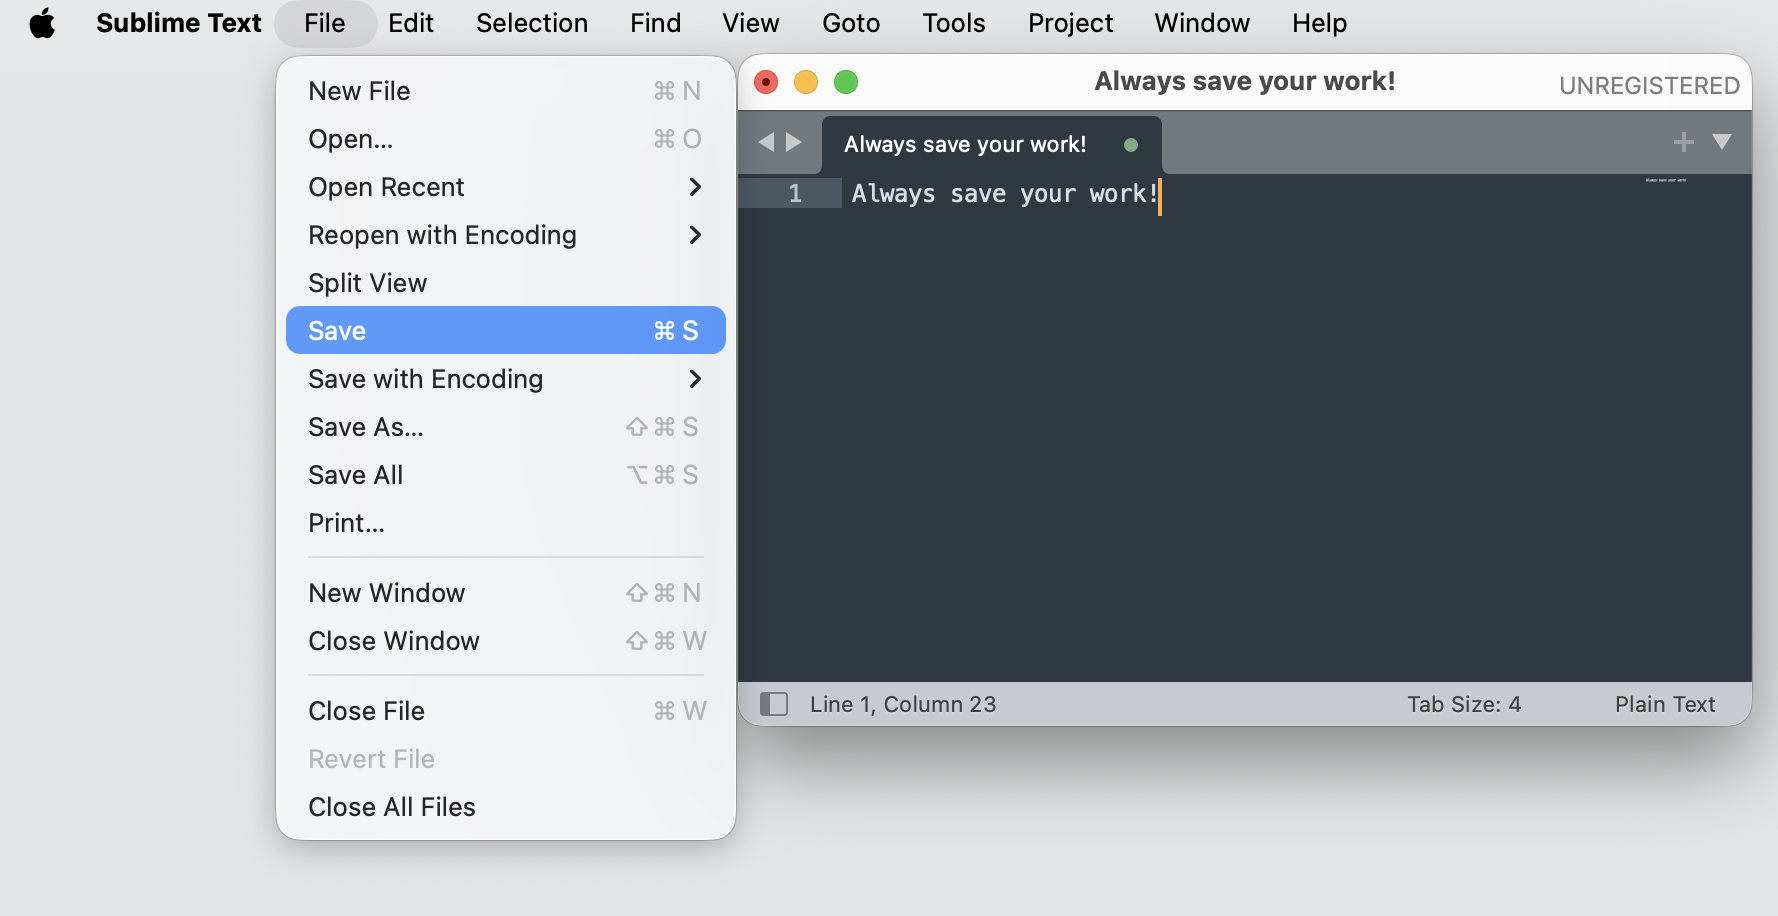Click the previous tab arrow icon
Screen dimensions: 1778x916
(767, 142)
